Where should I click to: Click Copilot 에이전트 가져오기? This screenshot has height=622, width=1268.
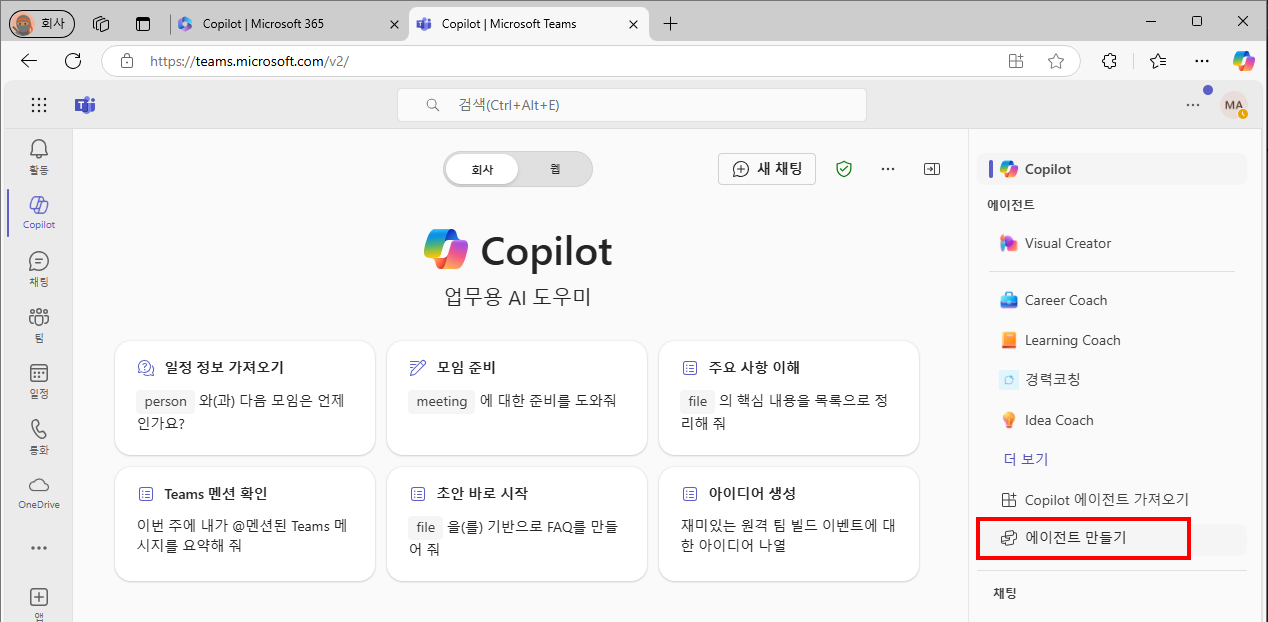(x=1112, y=499)
